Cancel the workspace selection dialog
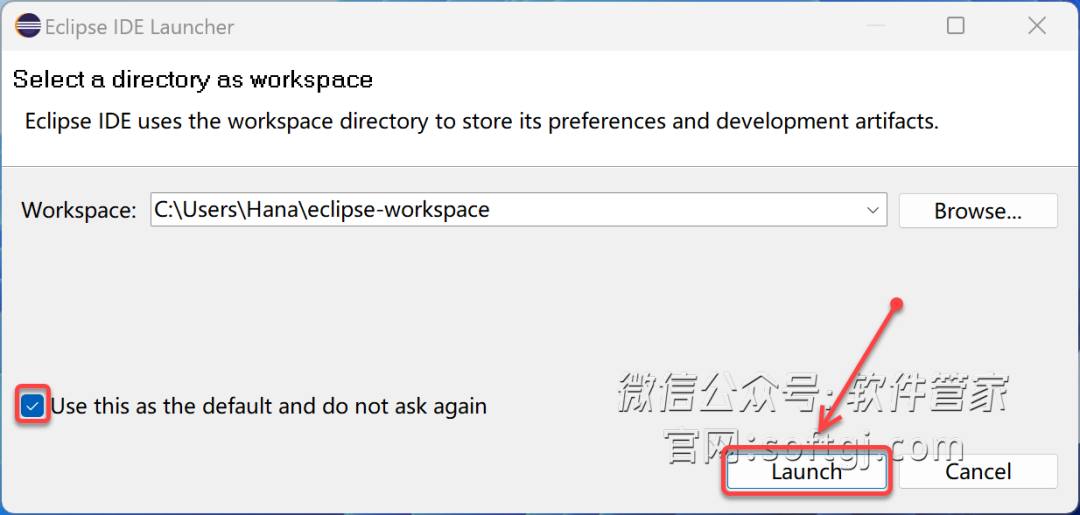The width and height of the screenshot is (1080, 515). pyautogui.click(x=977, y=472)
